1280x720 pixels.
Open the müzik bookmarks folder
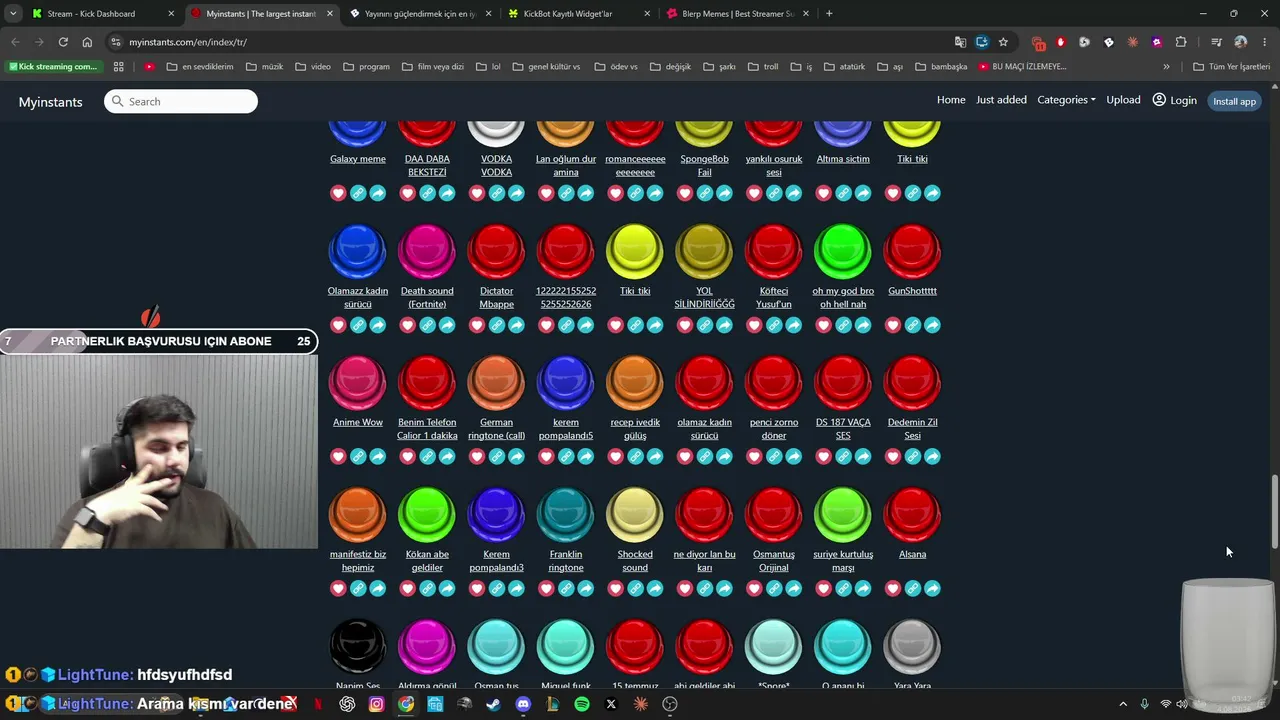click(265, 67)
